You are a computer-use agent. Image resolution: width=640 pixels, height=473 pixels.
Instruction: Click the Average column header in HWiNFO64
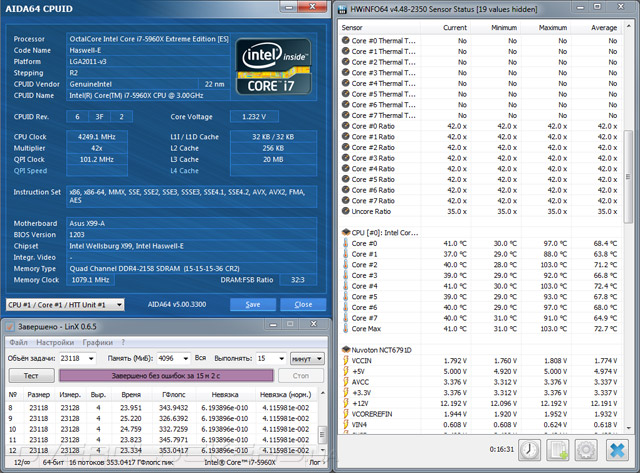(596, 27)
